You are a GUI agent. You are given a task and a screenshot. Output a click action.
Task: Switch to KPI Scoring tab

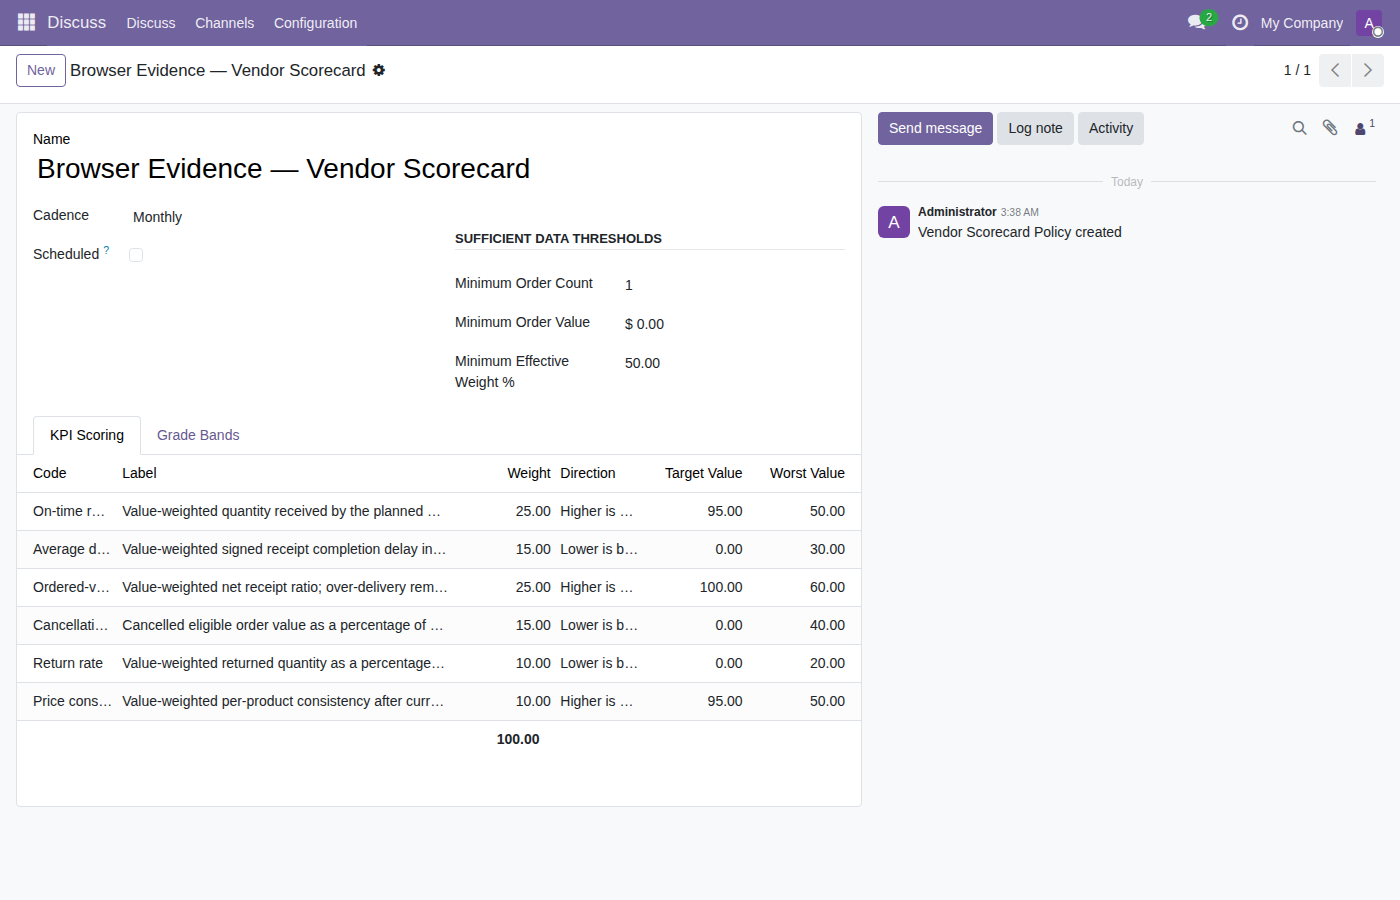[x=87, y=435]
